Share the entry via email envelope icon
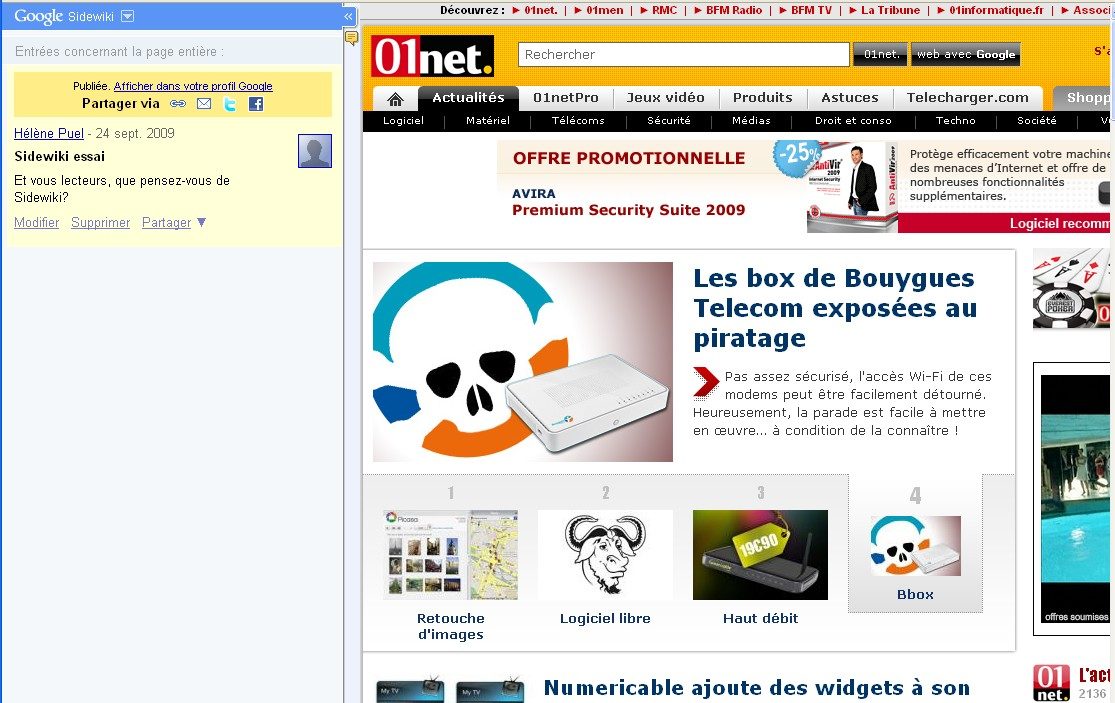The image size is (1115, 703). (204, 104)
